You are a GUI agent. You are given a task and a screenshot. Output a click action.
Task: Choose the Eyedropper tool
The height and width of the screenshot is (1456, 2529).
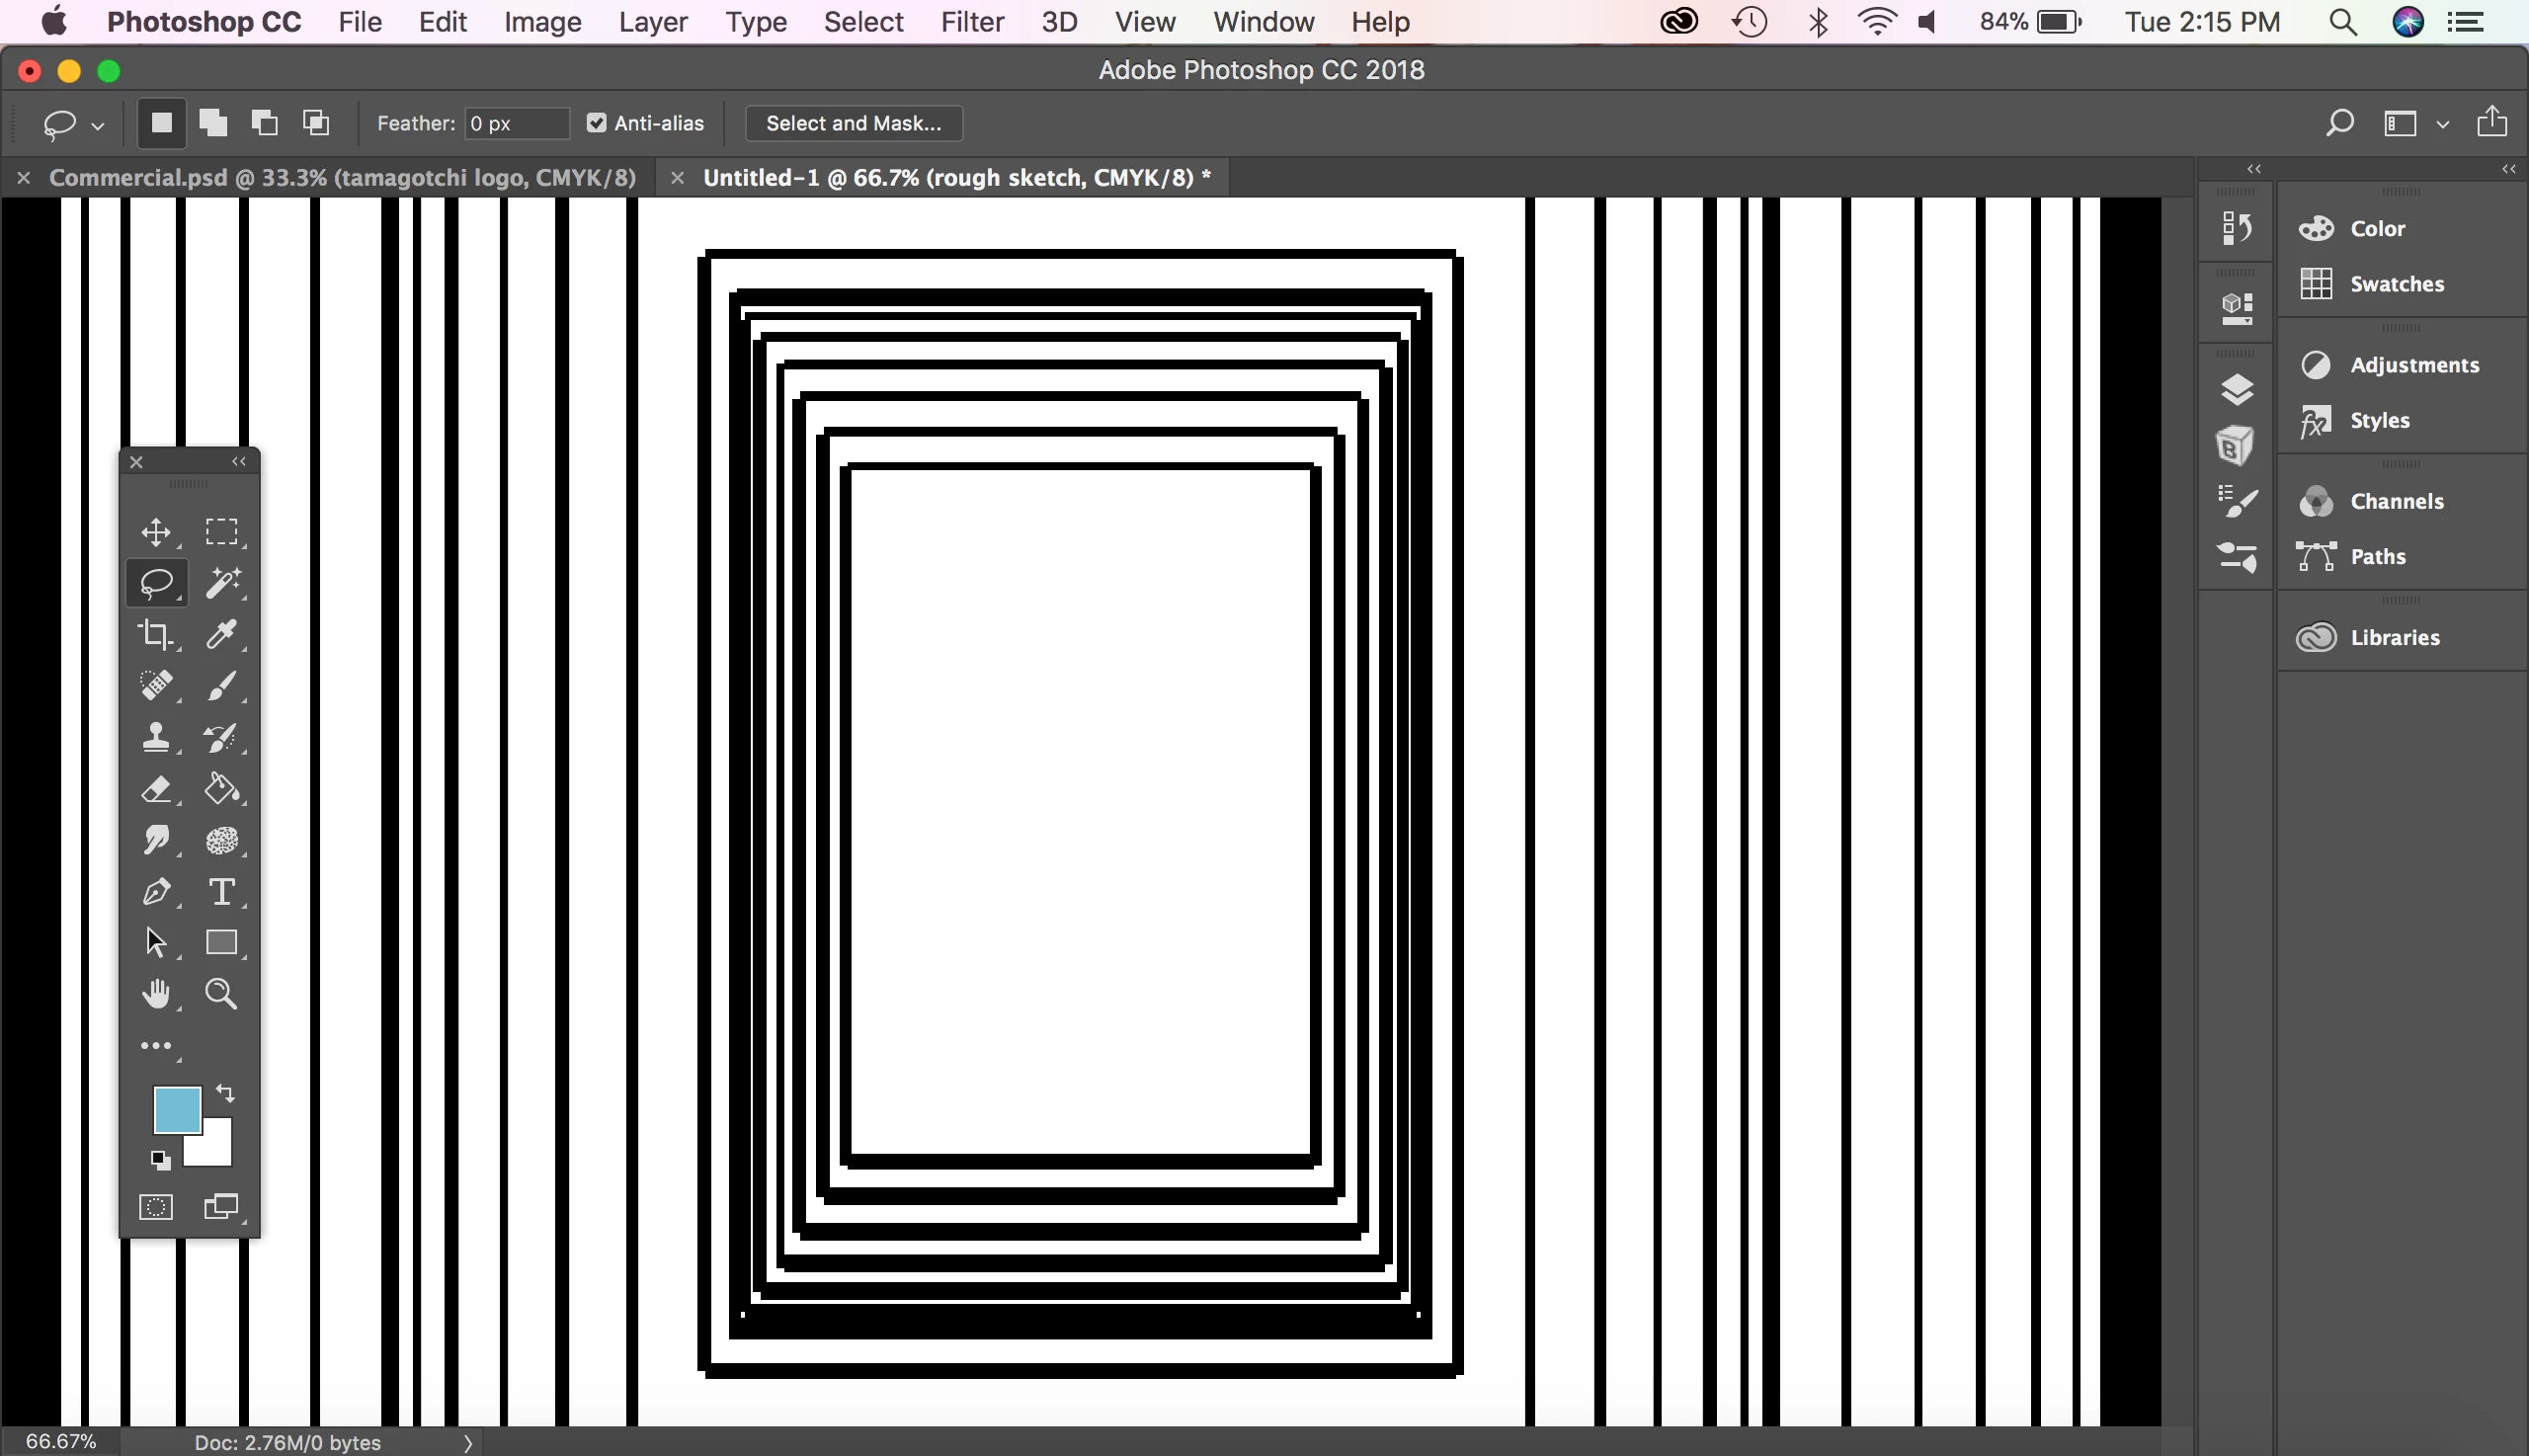pyautogui.click(x=222, y=634)
